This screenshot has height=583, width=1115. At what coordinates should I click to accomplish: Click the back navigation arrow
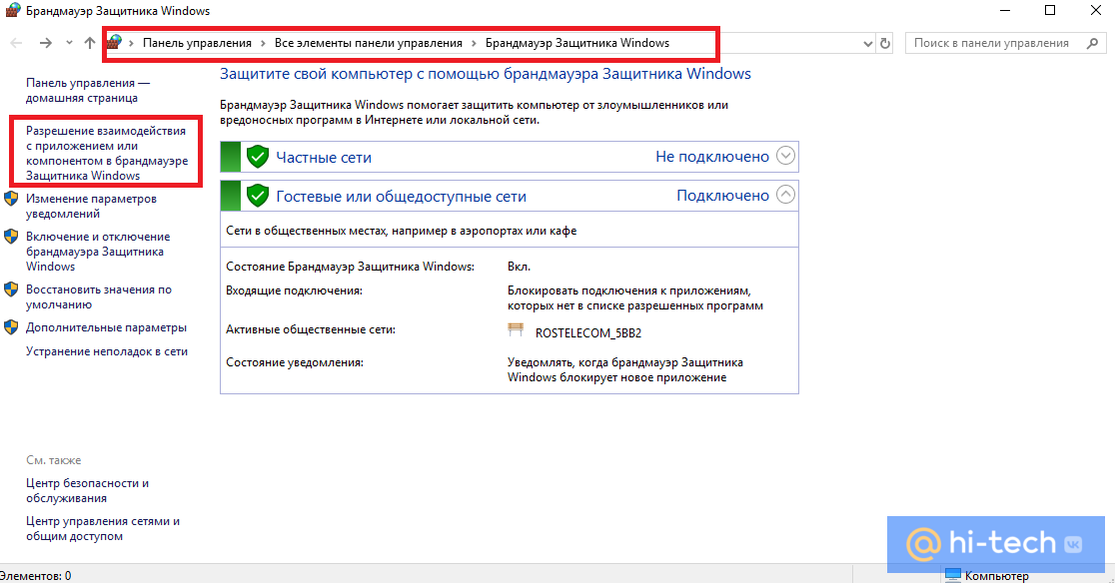tap(16, 43)
